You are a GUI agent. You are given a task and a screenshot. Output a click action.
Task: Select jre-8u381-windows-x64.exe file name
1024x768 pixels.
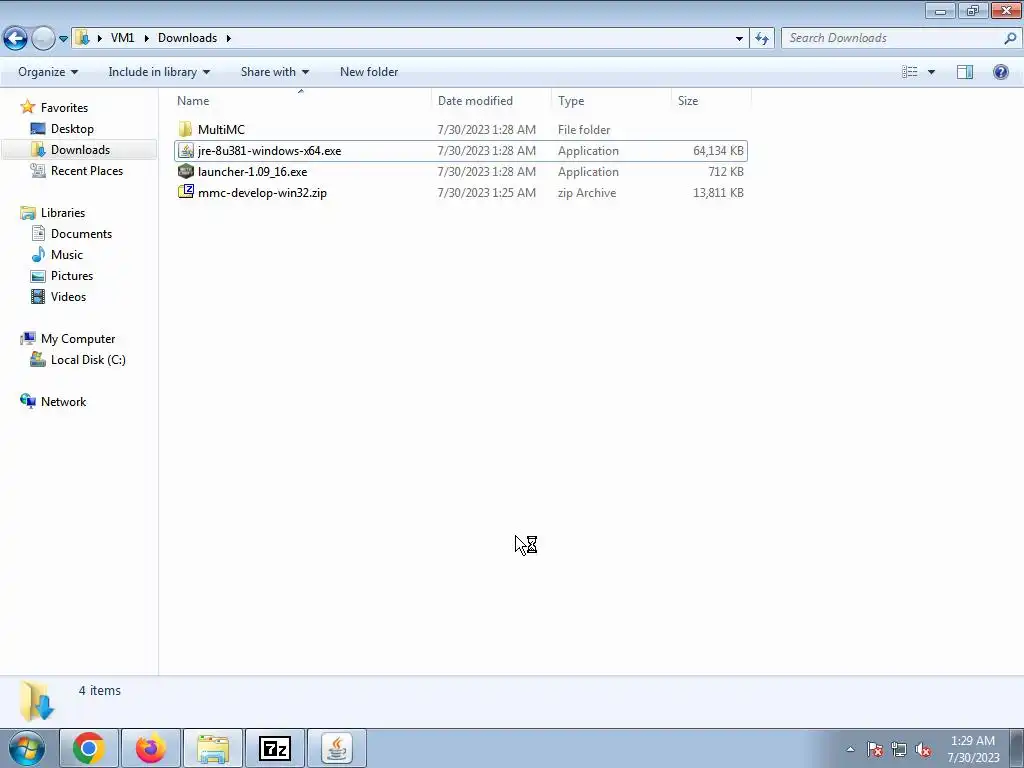click(x=270, y=151)
